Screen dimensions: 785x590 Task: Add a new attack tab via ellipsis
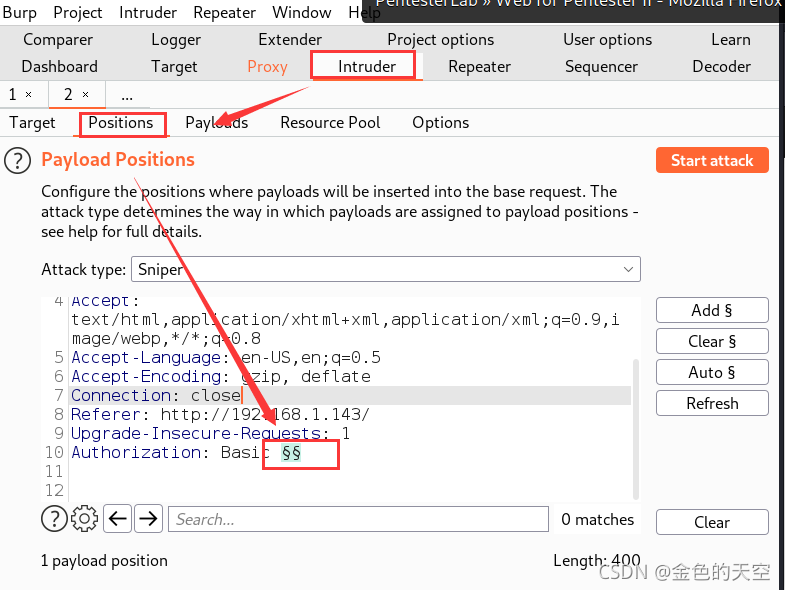[127, 95]
